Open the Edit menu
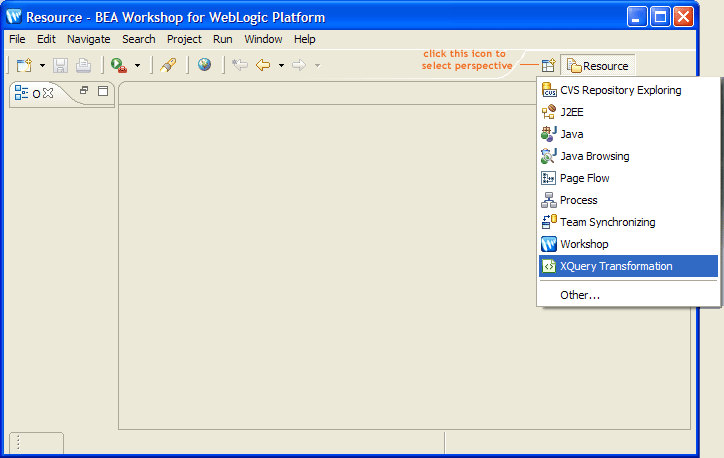Screen dimensions: 724x458 (x=46, y=39)
